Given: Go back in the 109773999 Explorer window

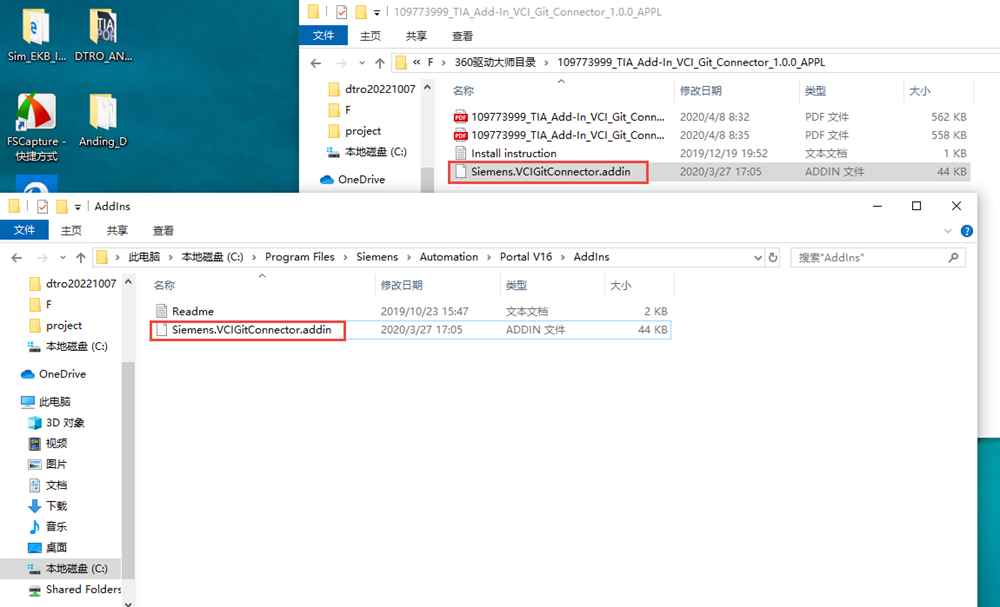Looking at the screenshot, I should (316, 63).
